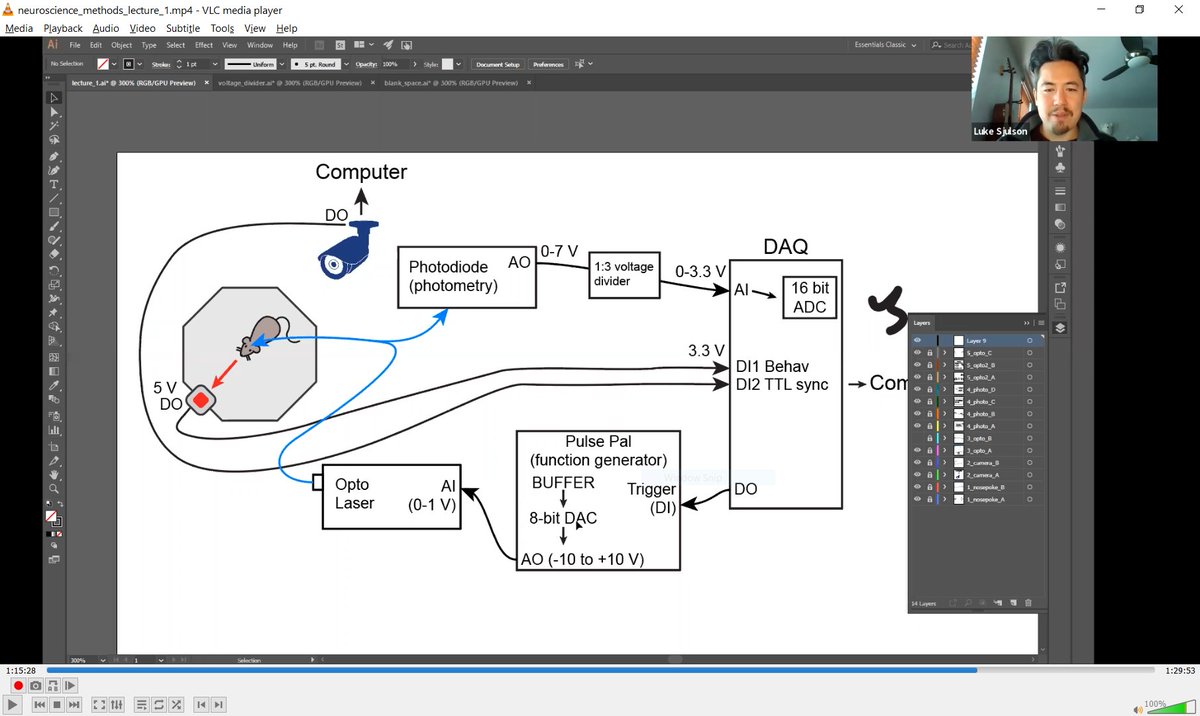Show the hidden 3_opto_B layer
Image resolution: width=1200 pixels, height=716 pixels.
coord(917,438)
